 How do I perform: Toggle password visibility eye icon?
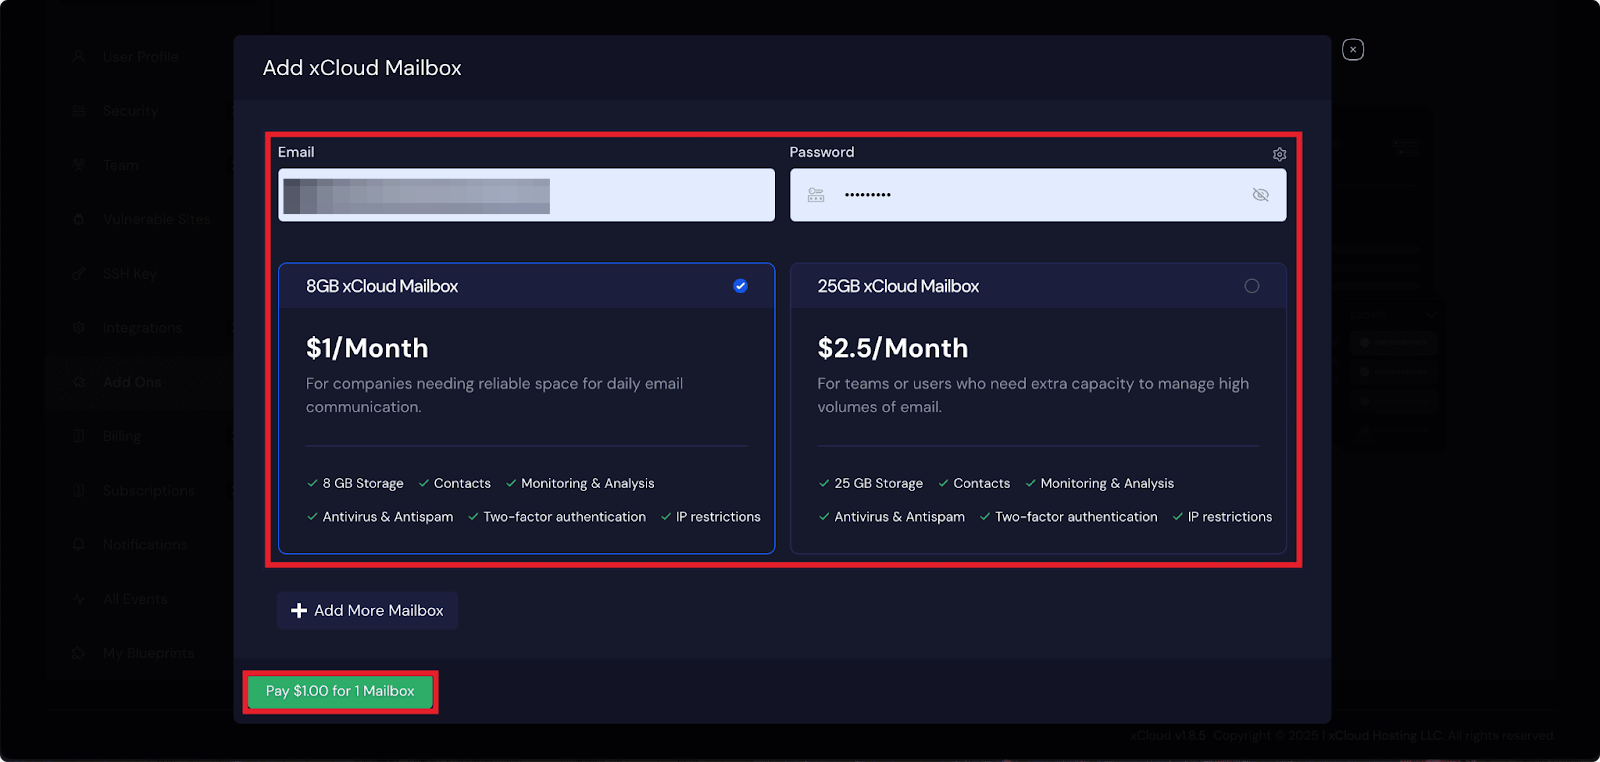click(x=1260, y=195)
